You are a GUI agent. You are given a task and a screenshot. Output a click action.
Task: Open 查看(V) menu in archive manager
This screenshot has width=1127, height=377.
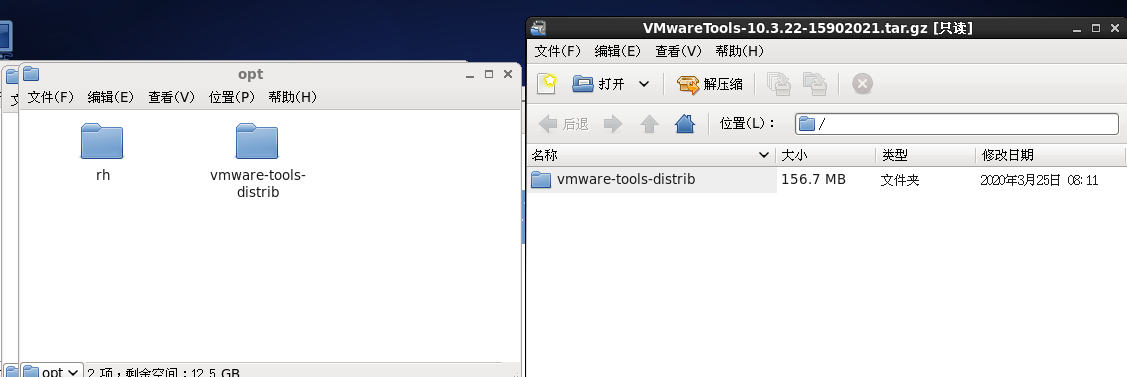click(678, 51)
